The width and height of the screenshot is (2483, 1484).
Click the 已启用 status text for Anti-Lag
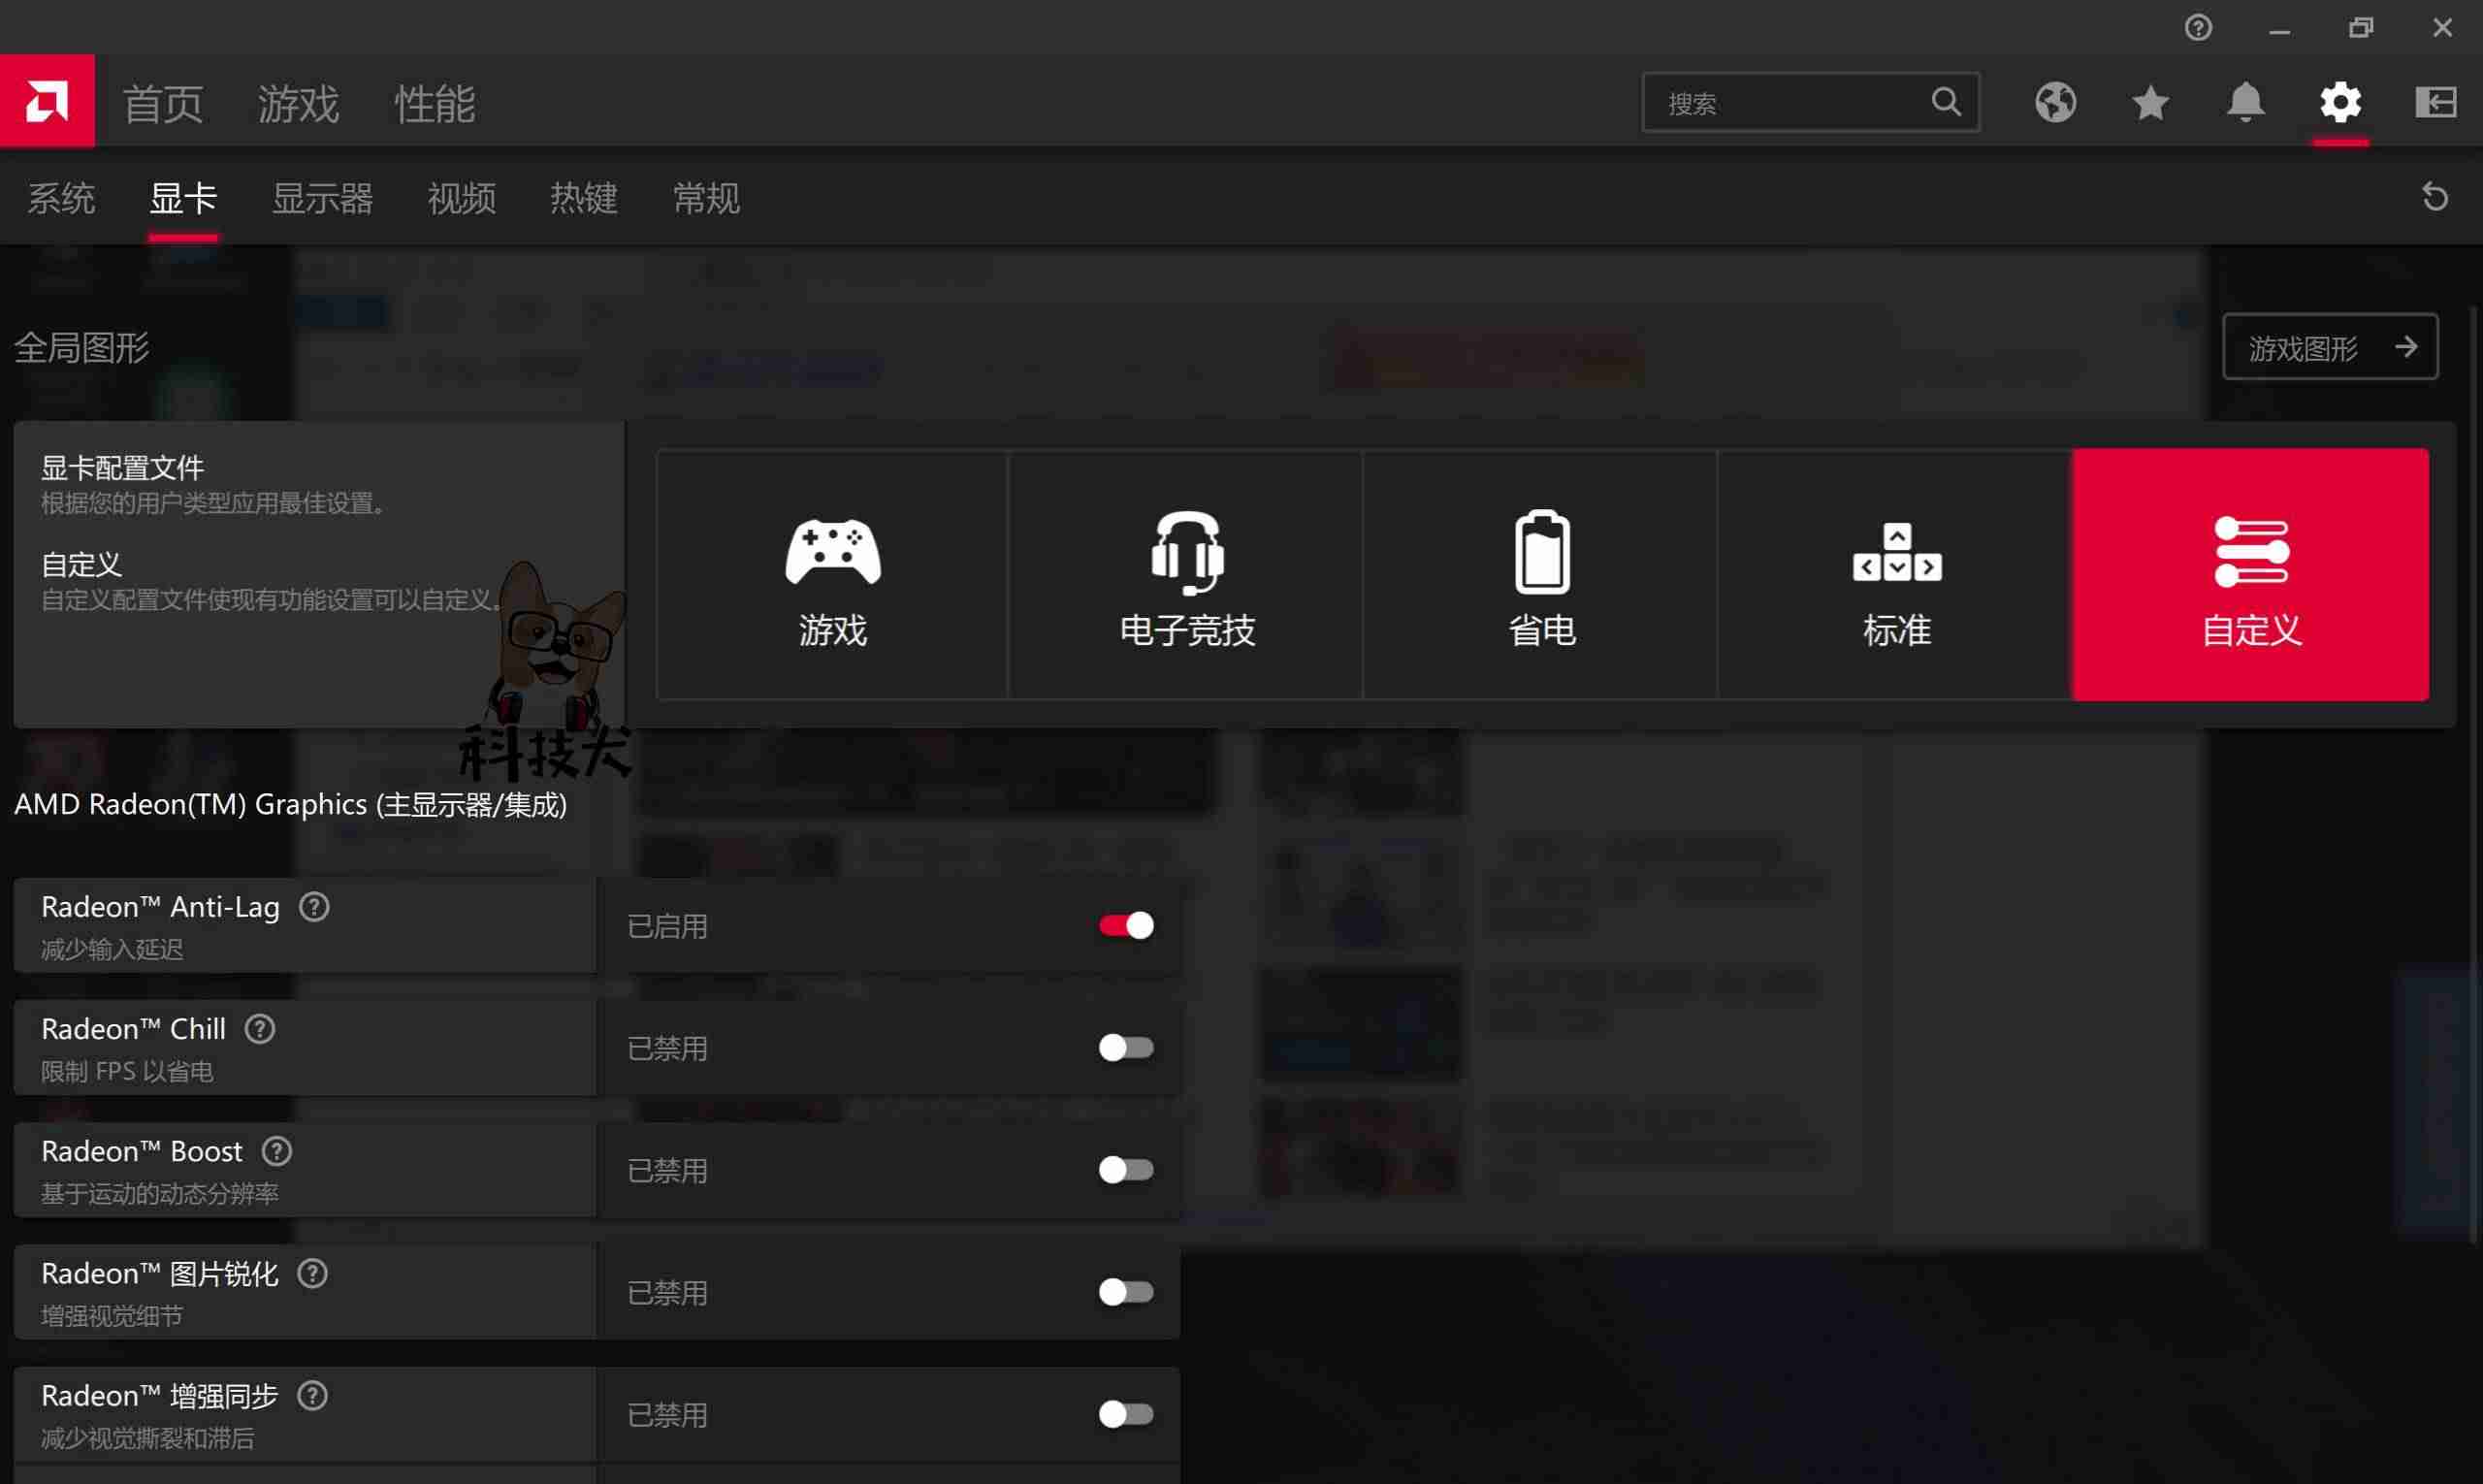tap(667, 926)
